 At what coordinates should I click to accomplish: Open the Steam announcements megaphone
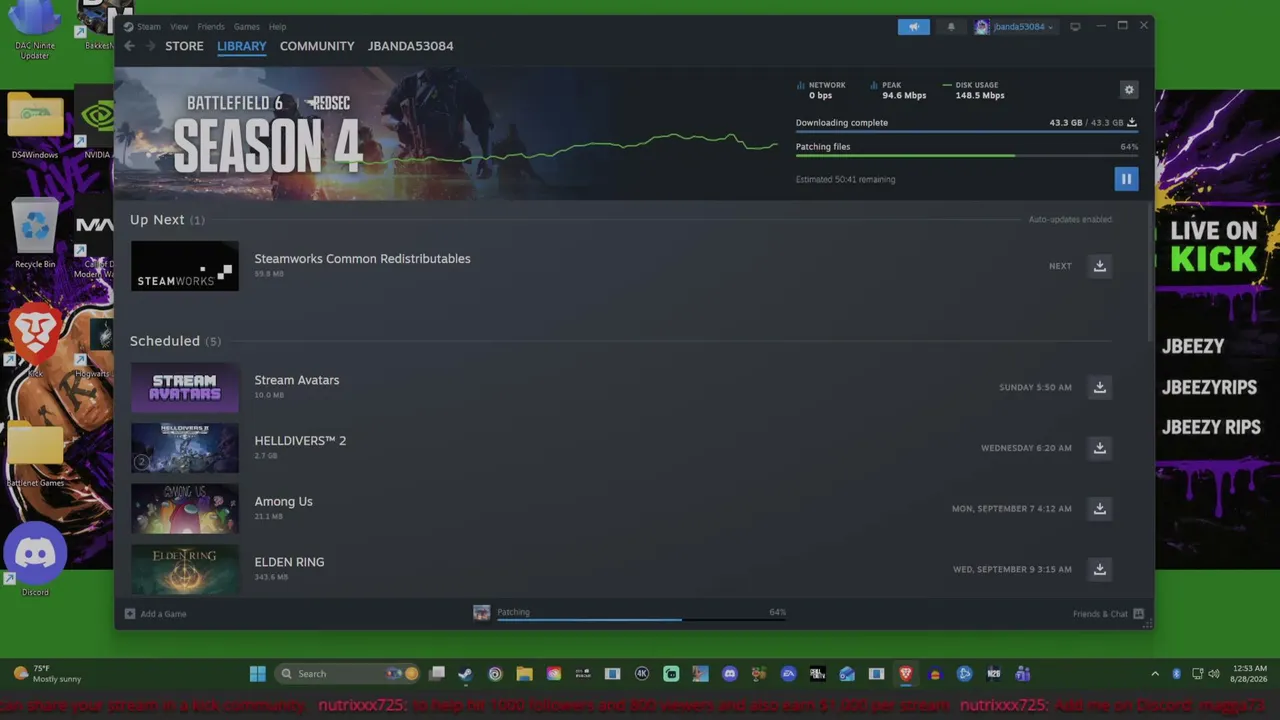point(914,27)
